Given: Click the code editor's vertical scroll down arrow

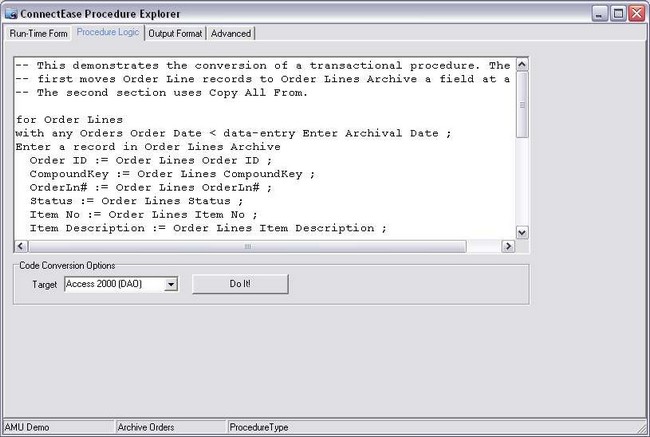Looking at the screenshot, I should point(521,232).
